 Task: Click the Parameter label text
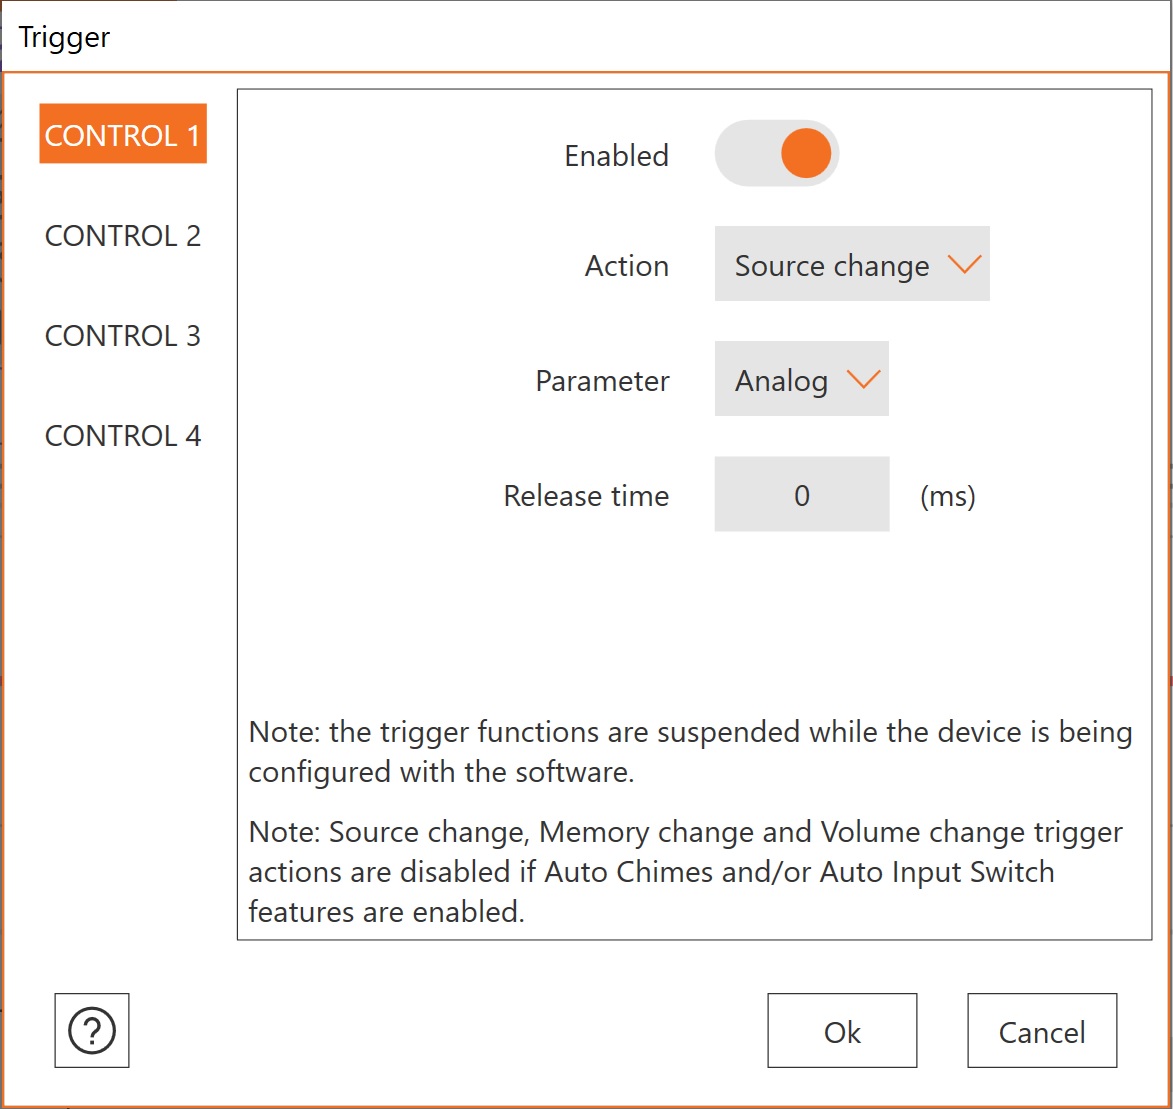(x=602, y=381)
